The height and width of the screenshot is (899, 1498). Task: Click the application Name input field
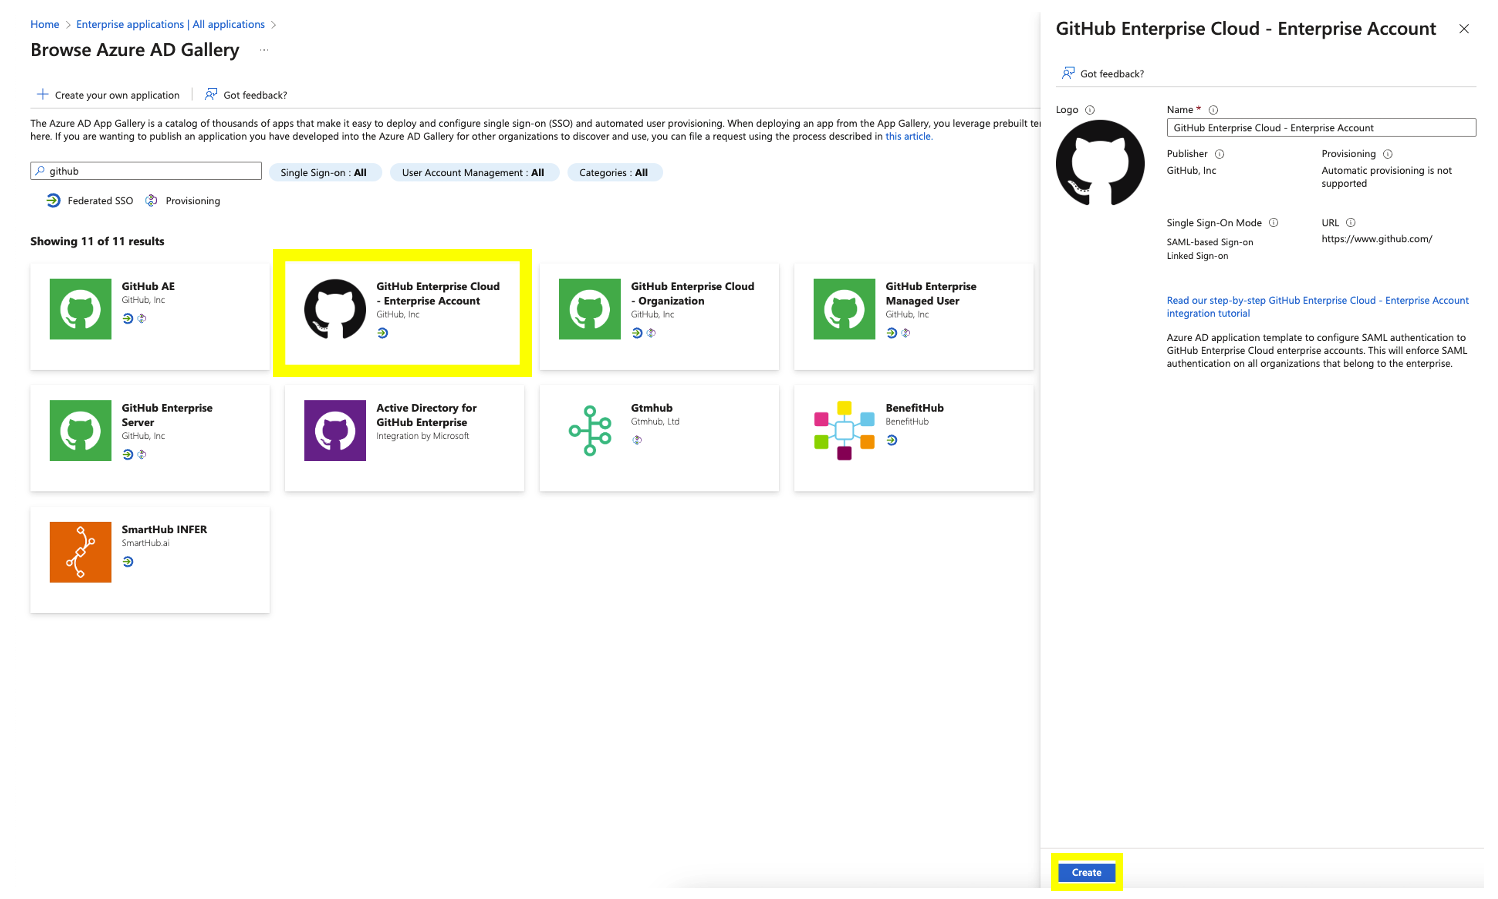click(x=1321, y=128)
